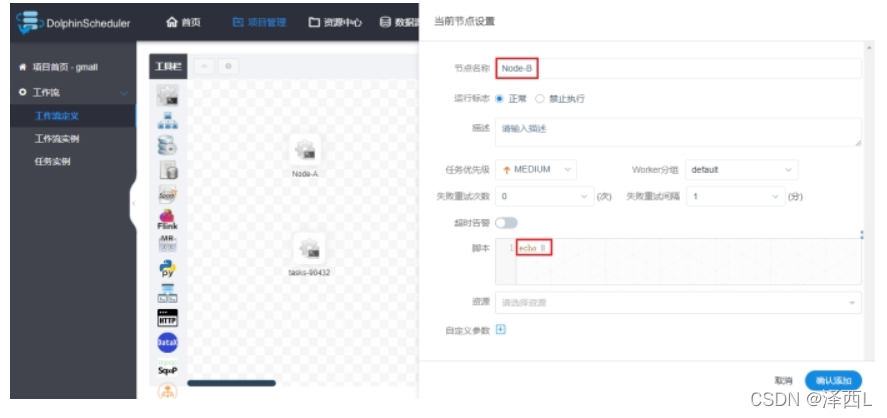Select the DataX task icon
Image resolution: width=887 pixels, height=418 pixels.
(167, 342)
